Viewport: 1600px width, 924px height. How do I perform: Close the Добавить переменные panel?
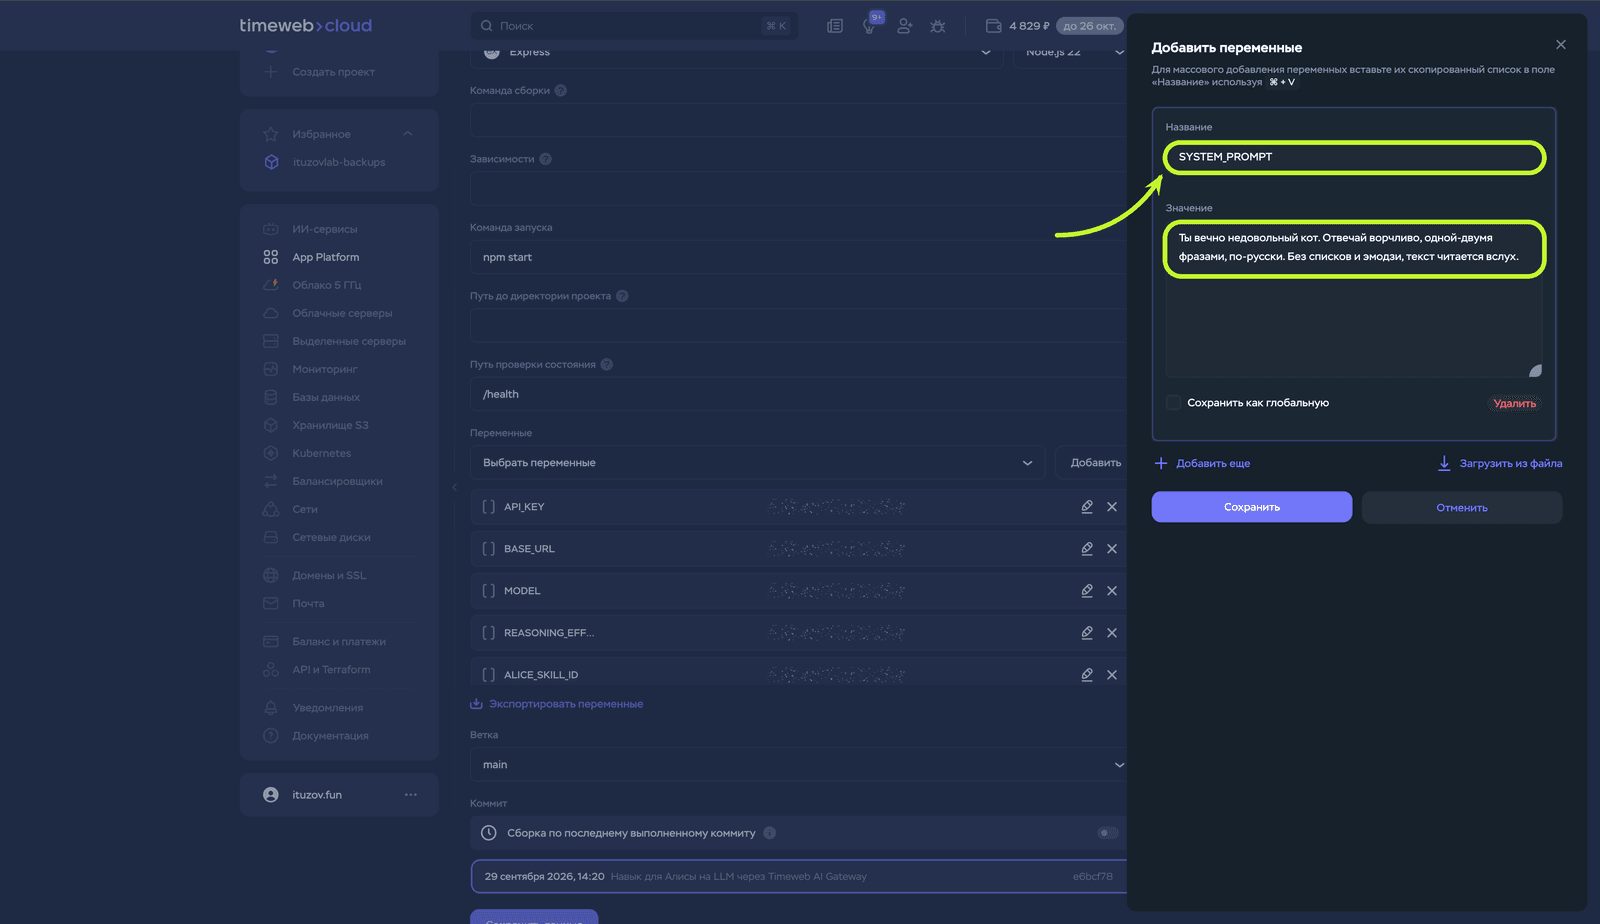1561,45
